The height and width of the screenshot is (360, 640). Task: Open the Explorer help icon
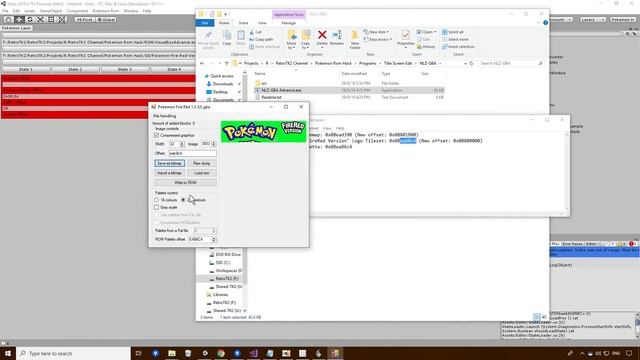click(545, 23)
